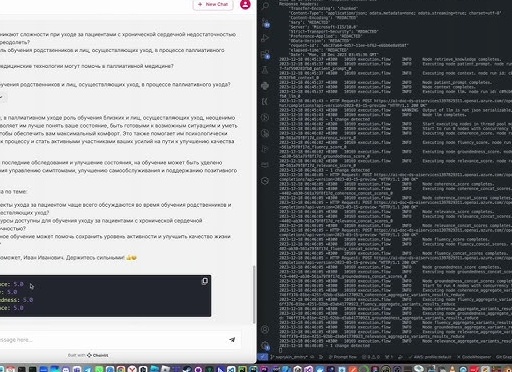The height and width of the screenshot is (372, 512).
Task: Open Run and Debug view in VS Code
Action: [265, 38]
